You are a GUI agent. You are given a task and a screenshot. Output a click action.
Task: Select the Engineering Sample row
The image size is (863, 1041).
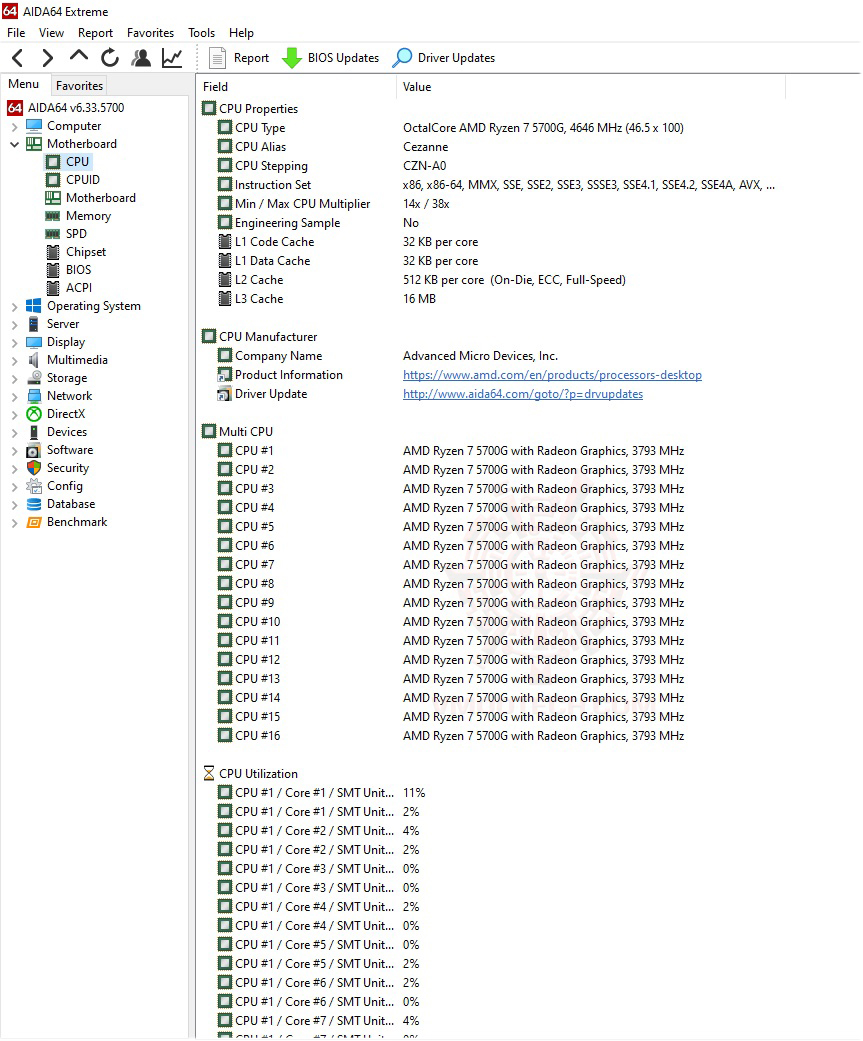click(x=490, y=223)
